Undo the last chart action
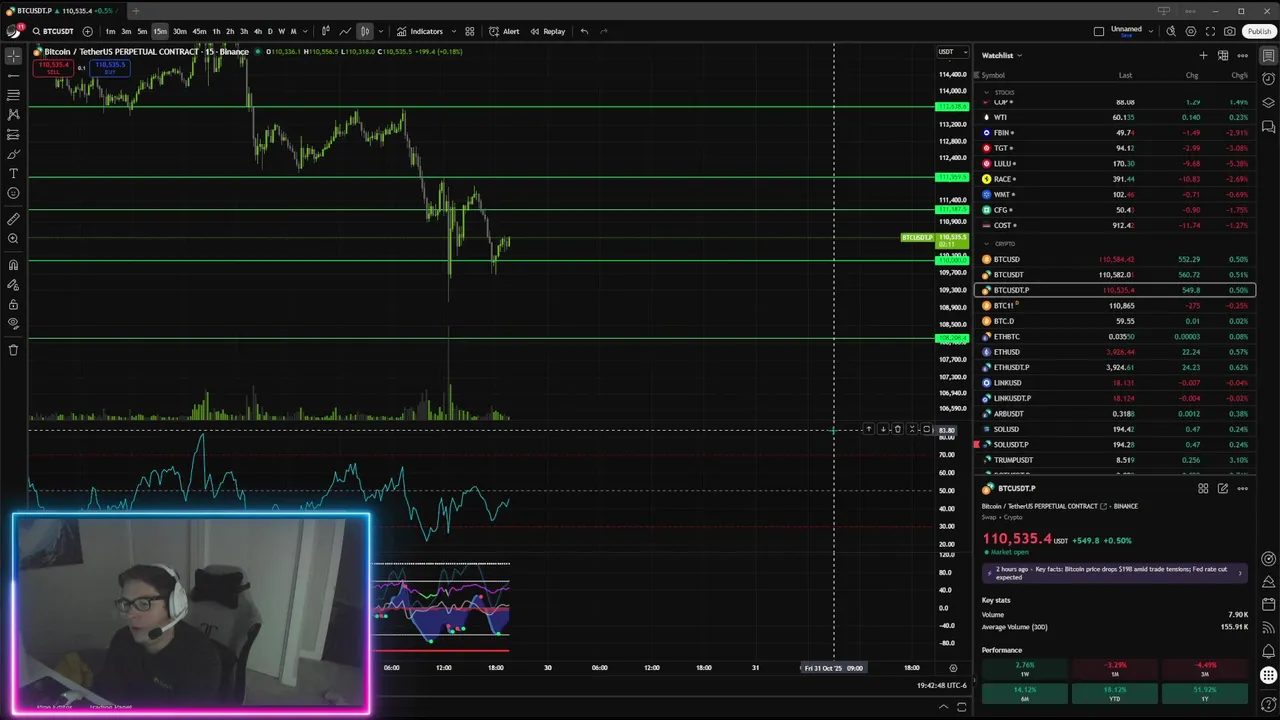The width and height of the screenshot is (1280, 720). point(584,31)
